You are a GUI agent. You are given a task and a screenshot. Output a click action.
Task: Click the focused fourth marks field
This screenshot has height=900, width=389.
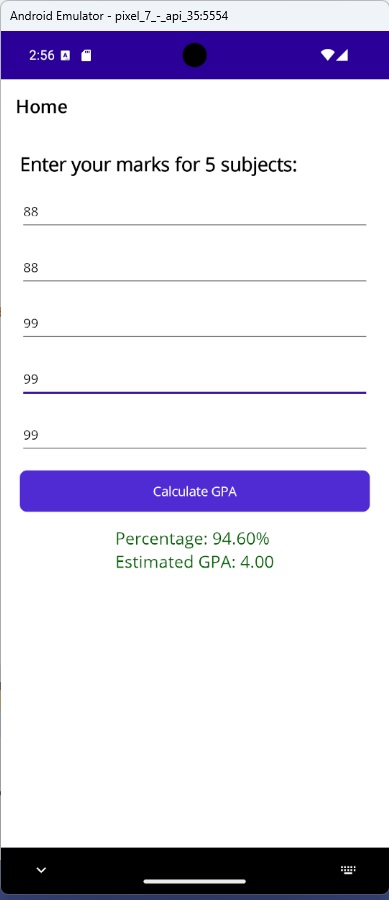[x=194, y=379]
